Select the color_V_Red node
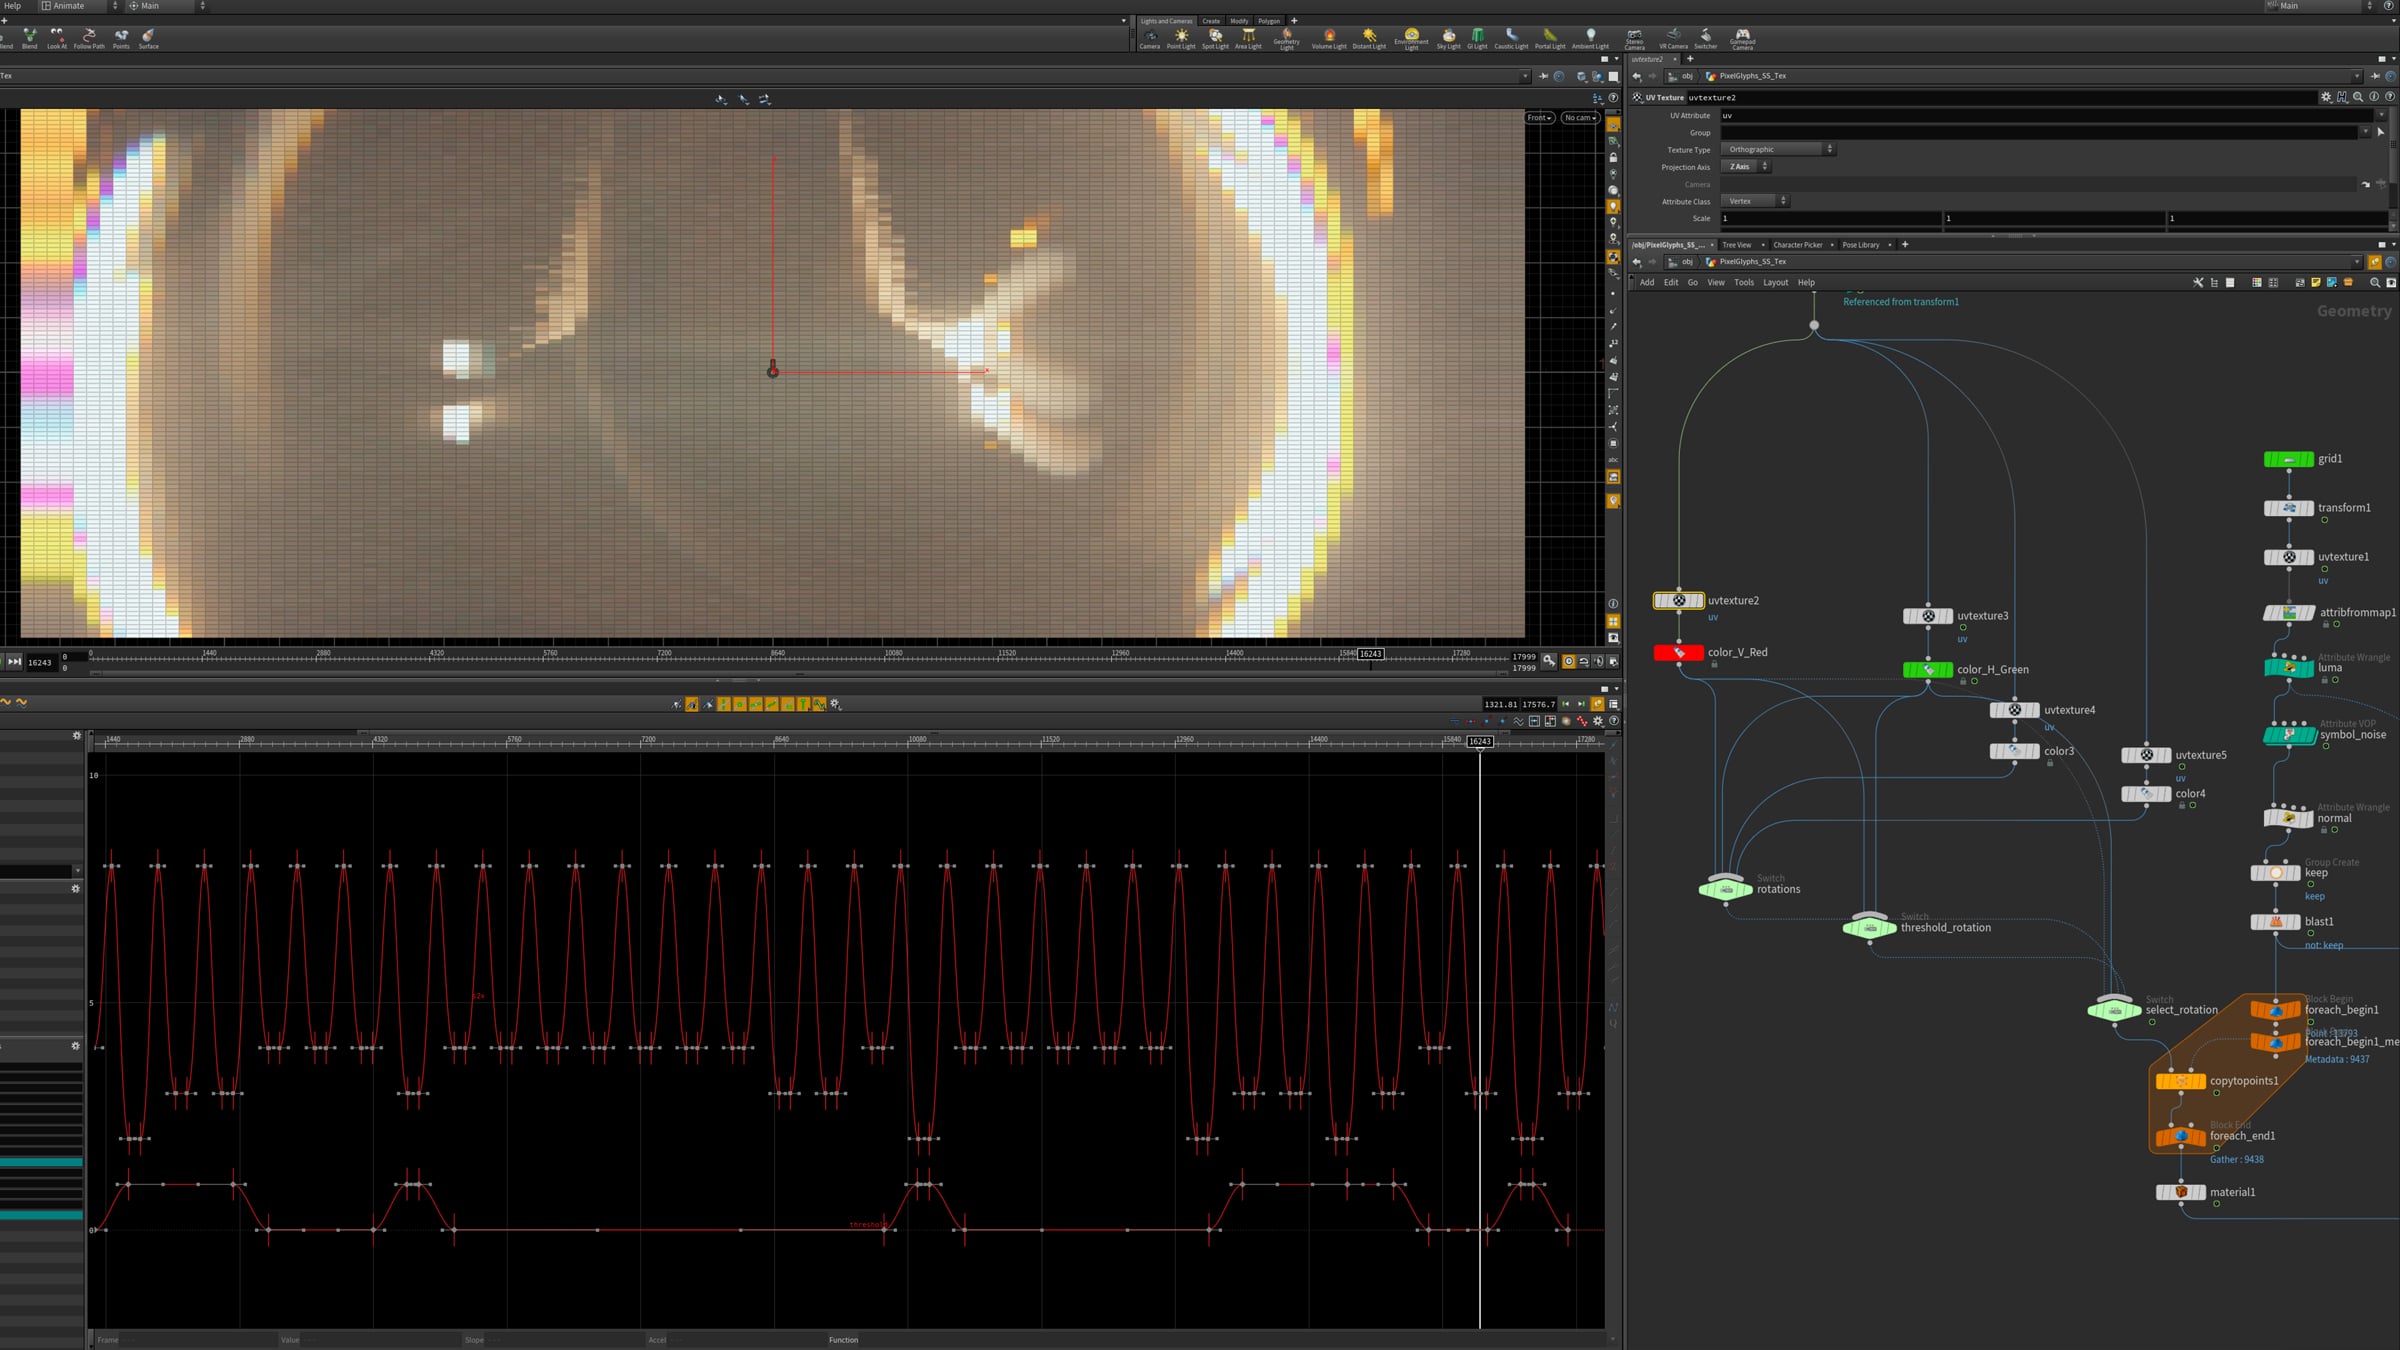The image size is (2400, 1350). pos(1679,653)
